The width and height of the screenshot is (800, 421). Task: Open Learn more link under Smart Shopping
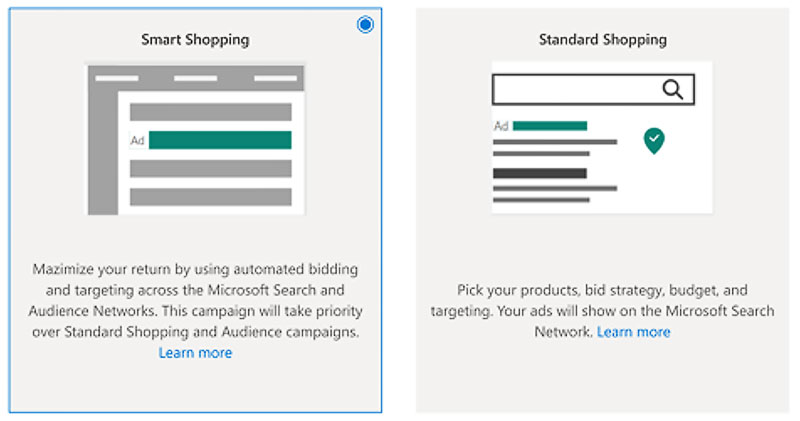click(195, 353)
